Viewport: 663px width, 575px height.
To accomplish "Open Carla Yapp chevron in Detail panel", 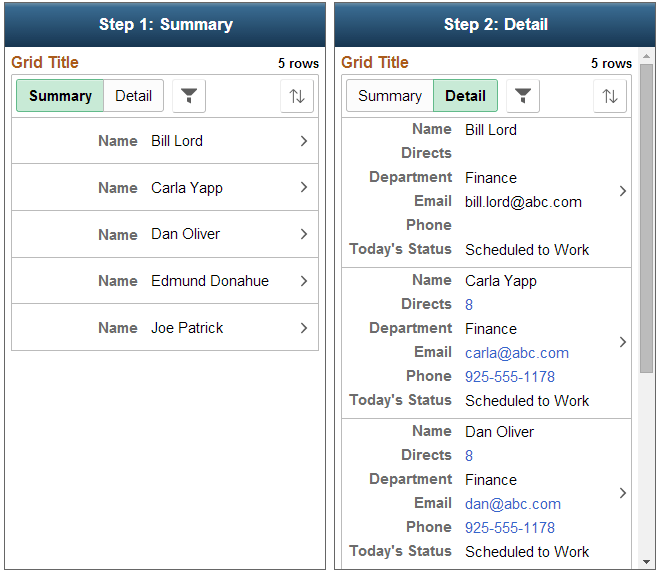I will (x=622, y=342).
